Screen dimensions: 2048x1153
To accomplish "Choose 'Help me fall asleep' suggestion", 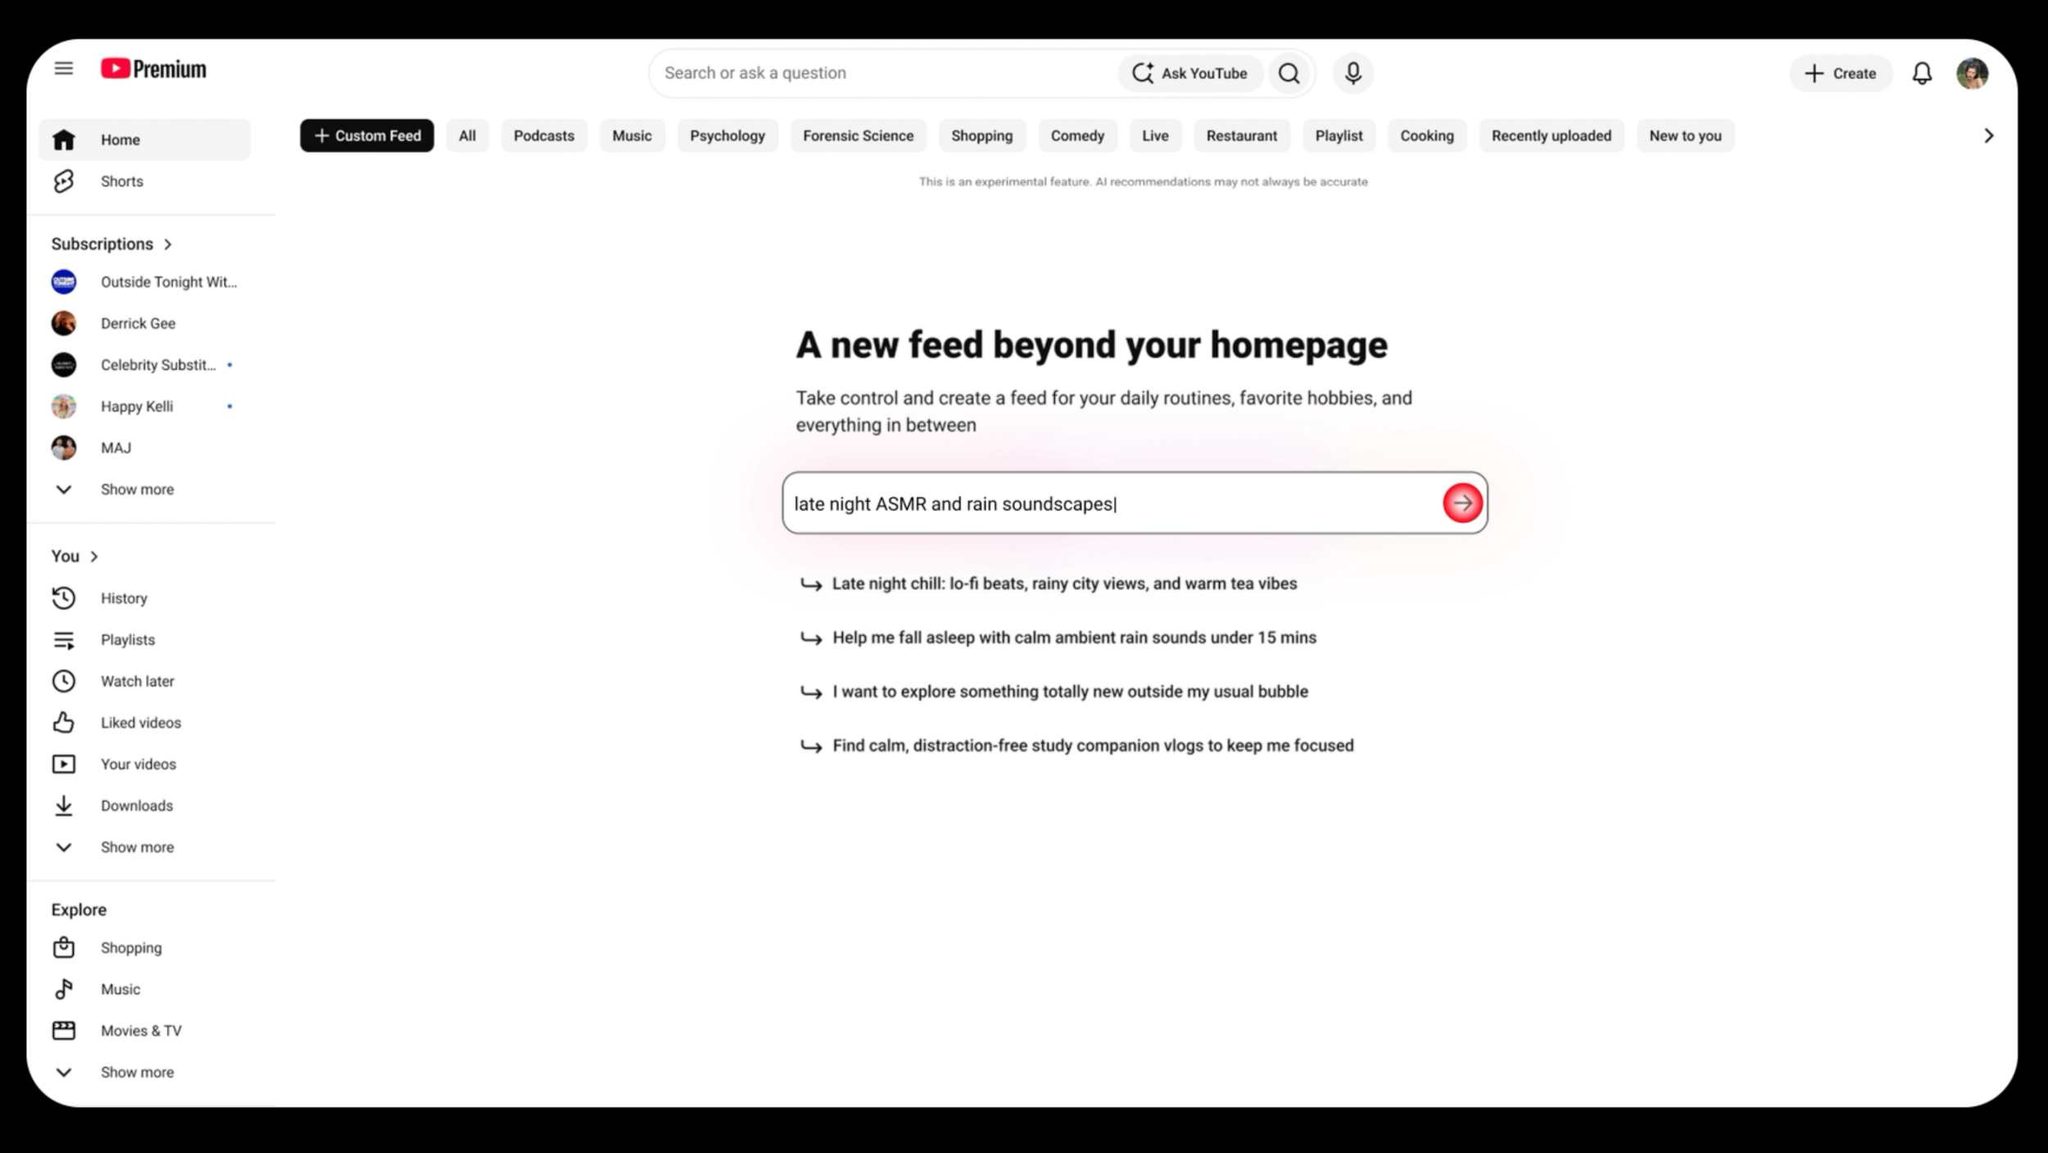I will (x=1059, y=638).
